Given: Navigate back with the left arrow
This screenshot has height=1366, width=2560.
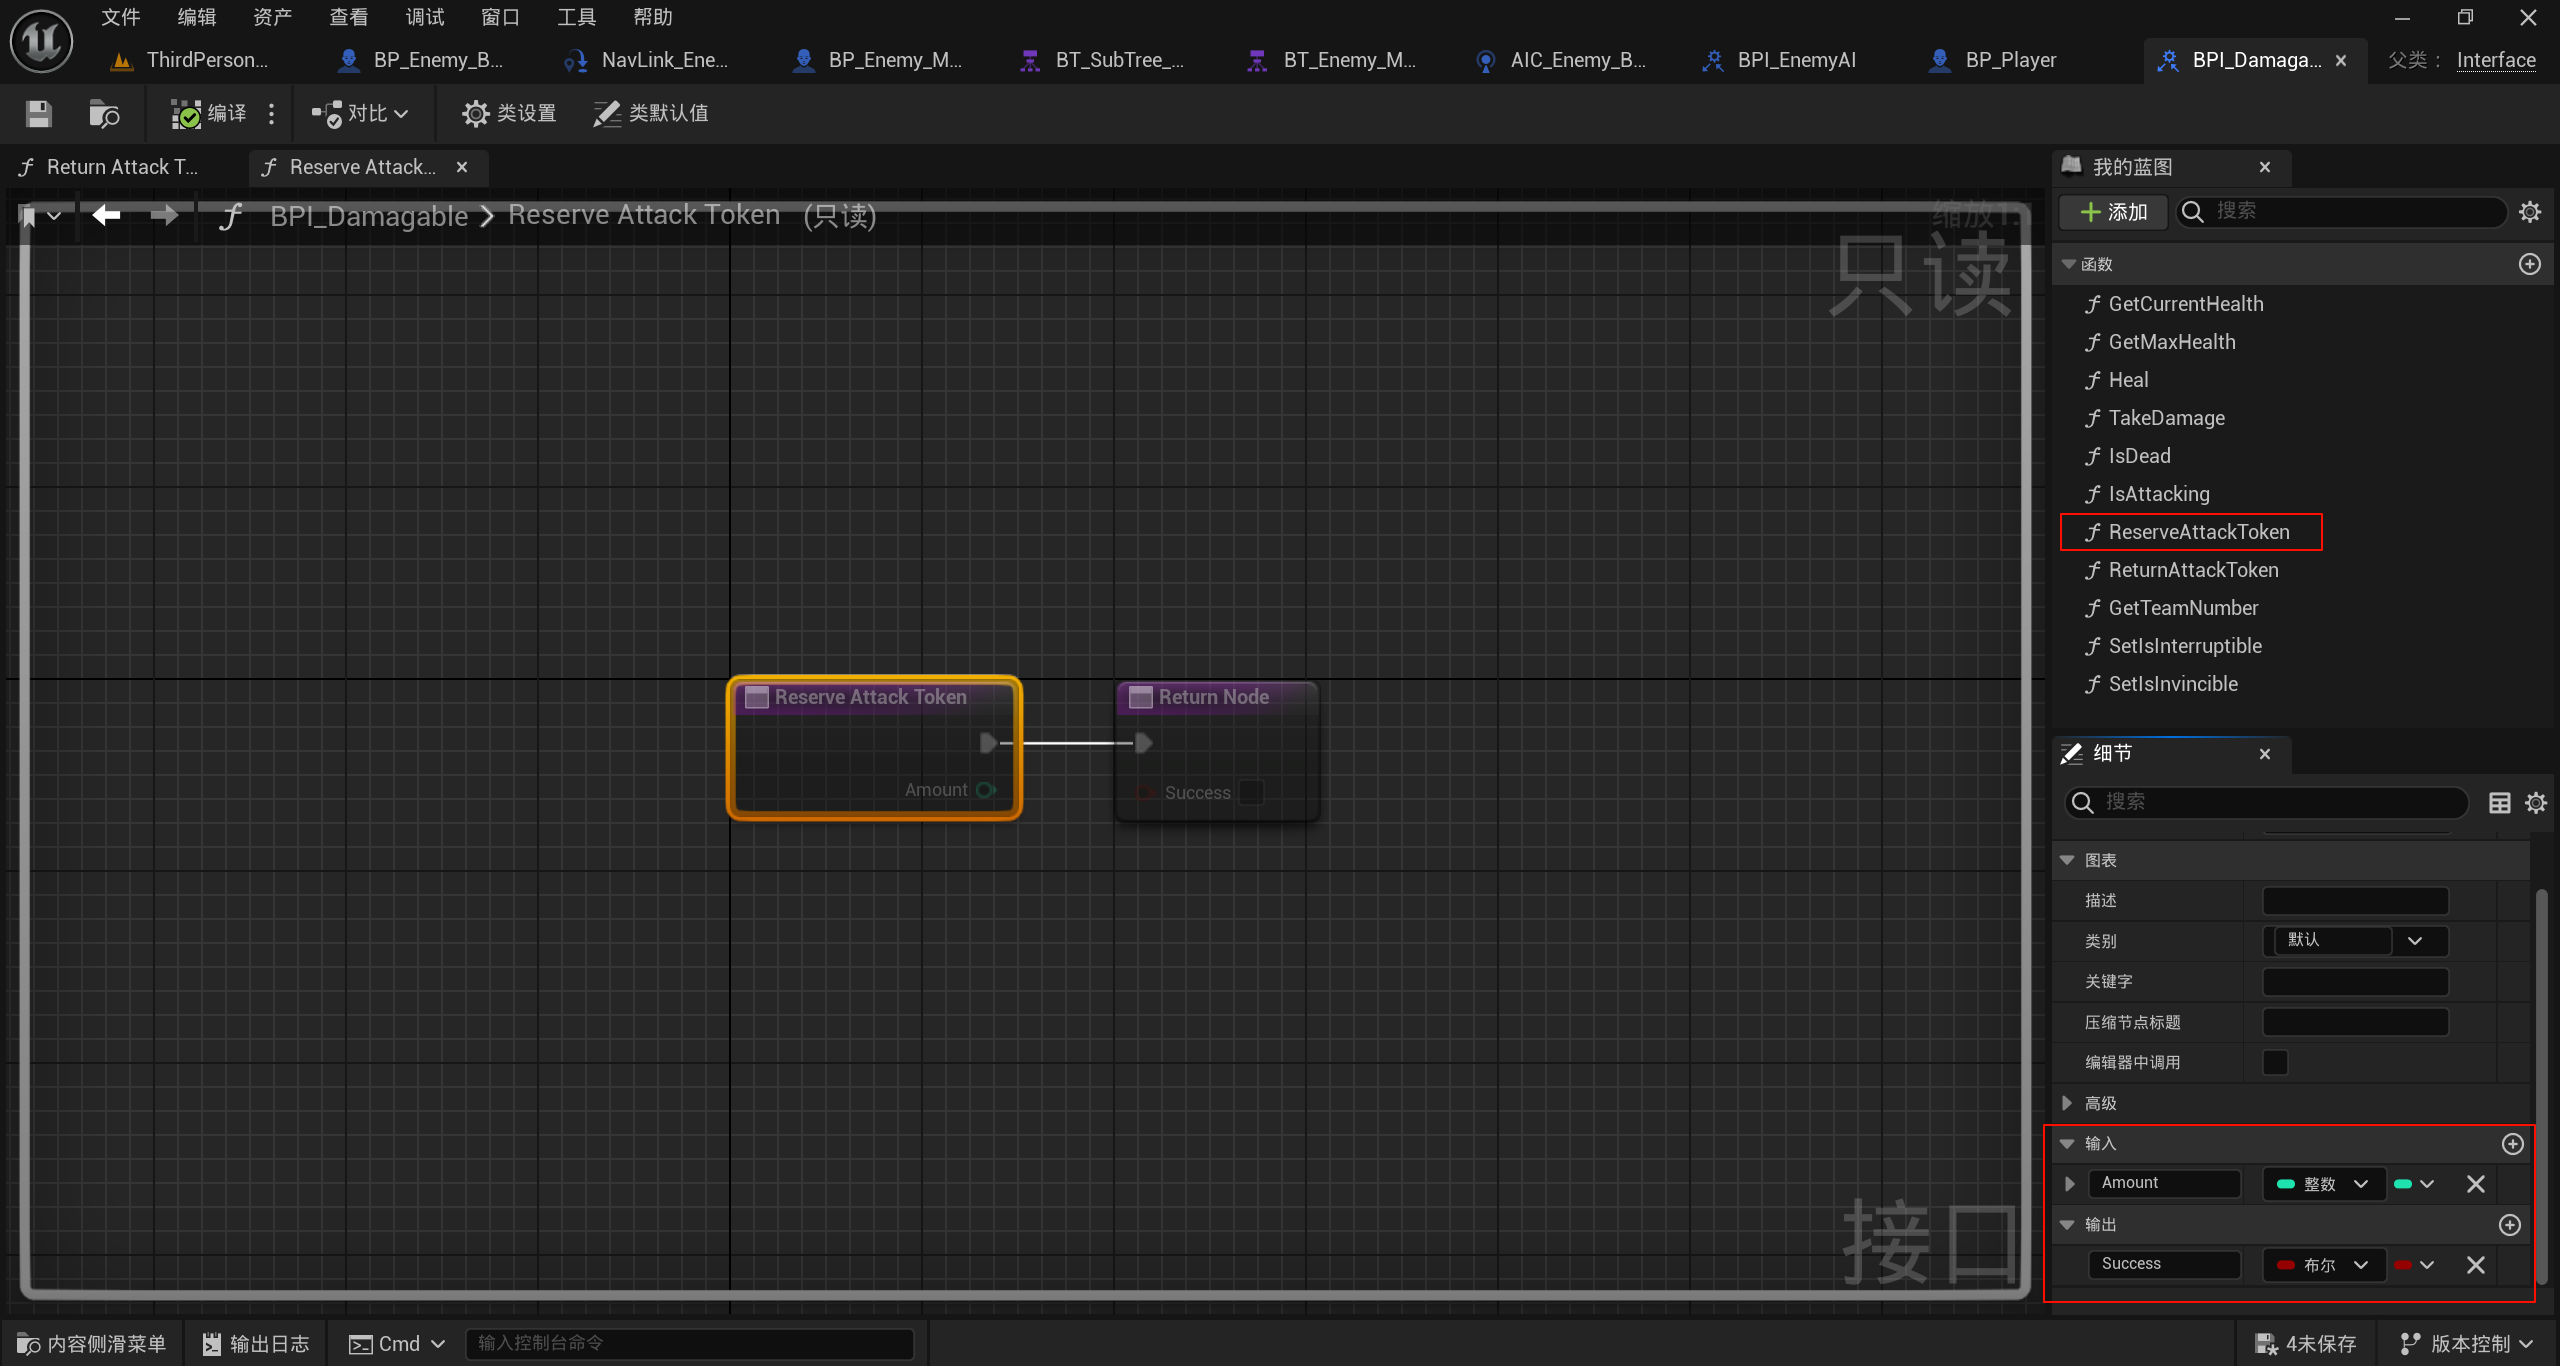Looking at the screenshot, I should coord(106,215).
